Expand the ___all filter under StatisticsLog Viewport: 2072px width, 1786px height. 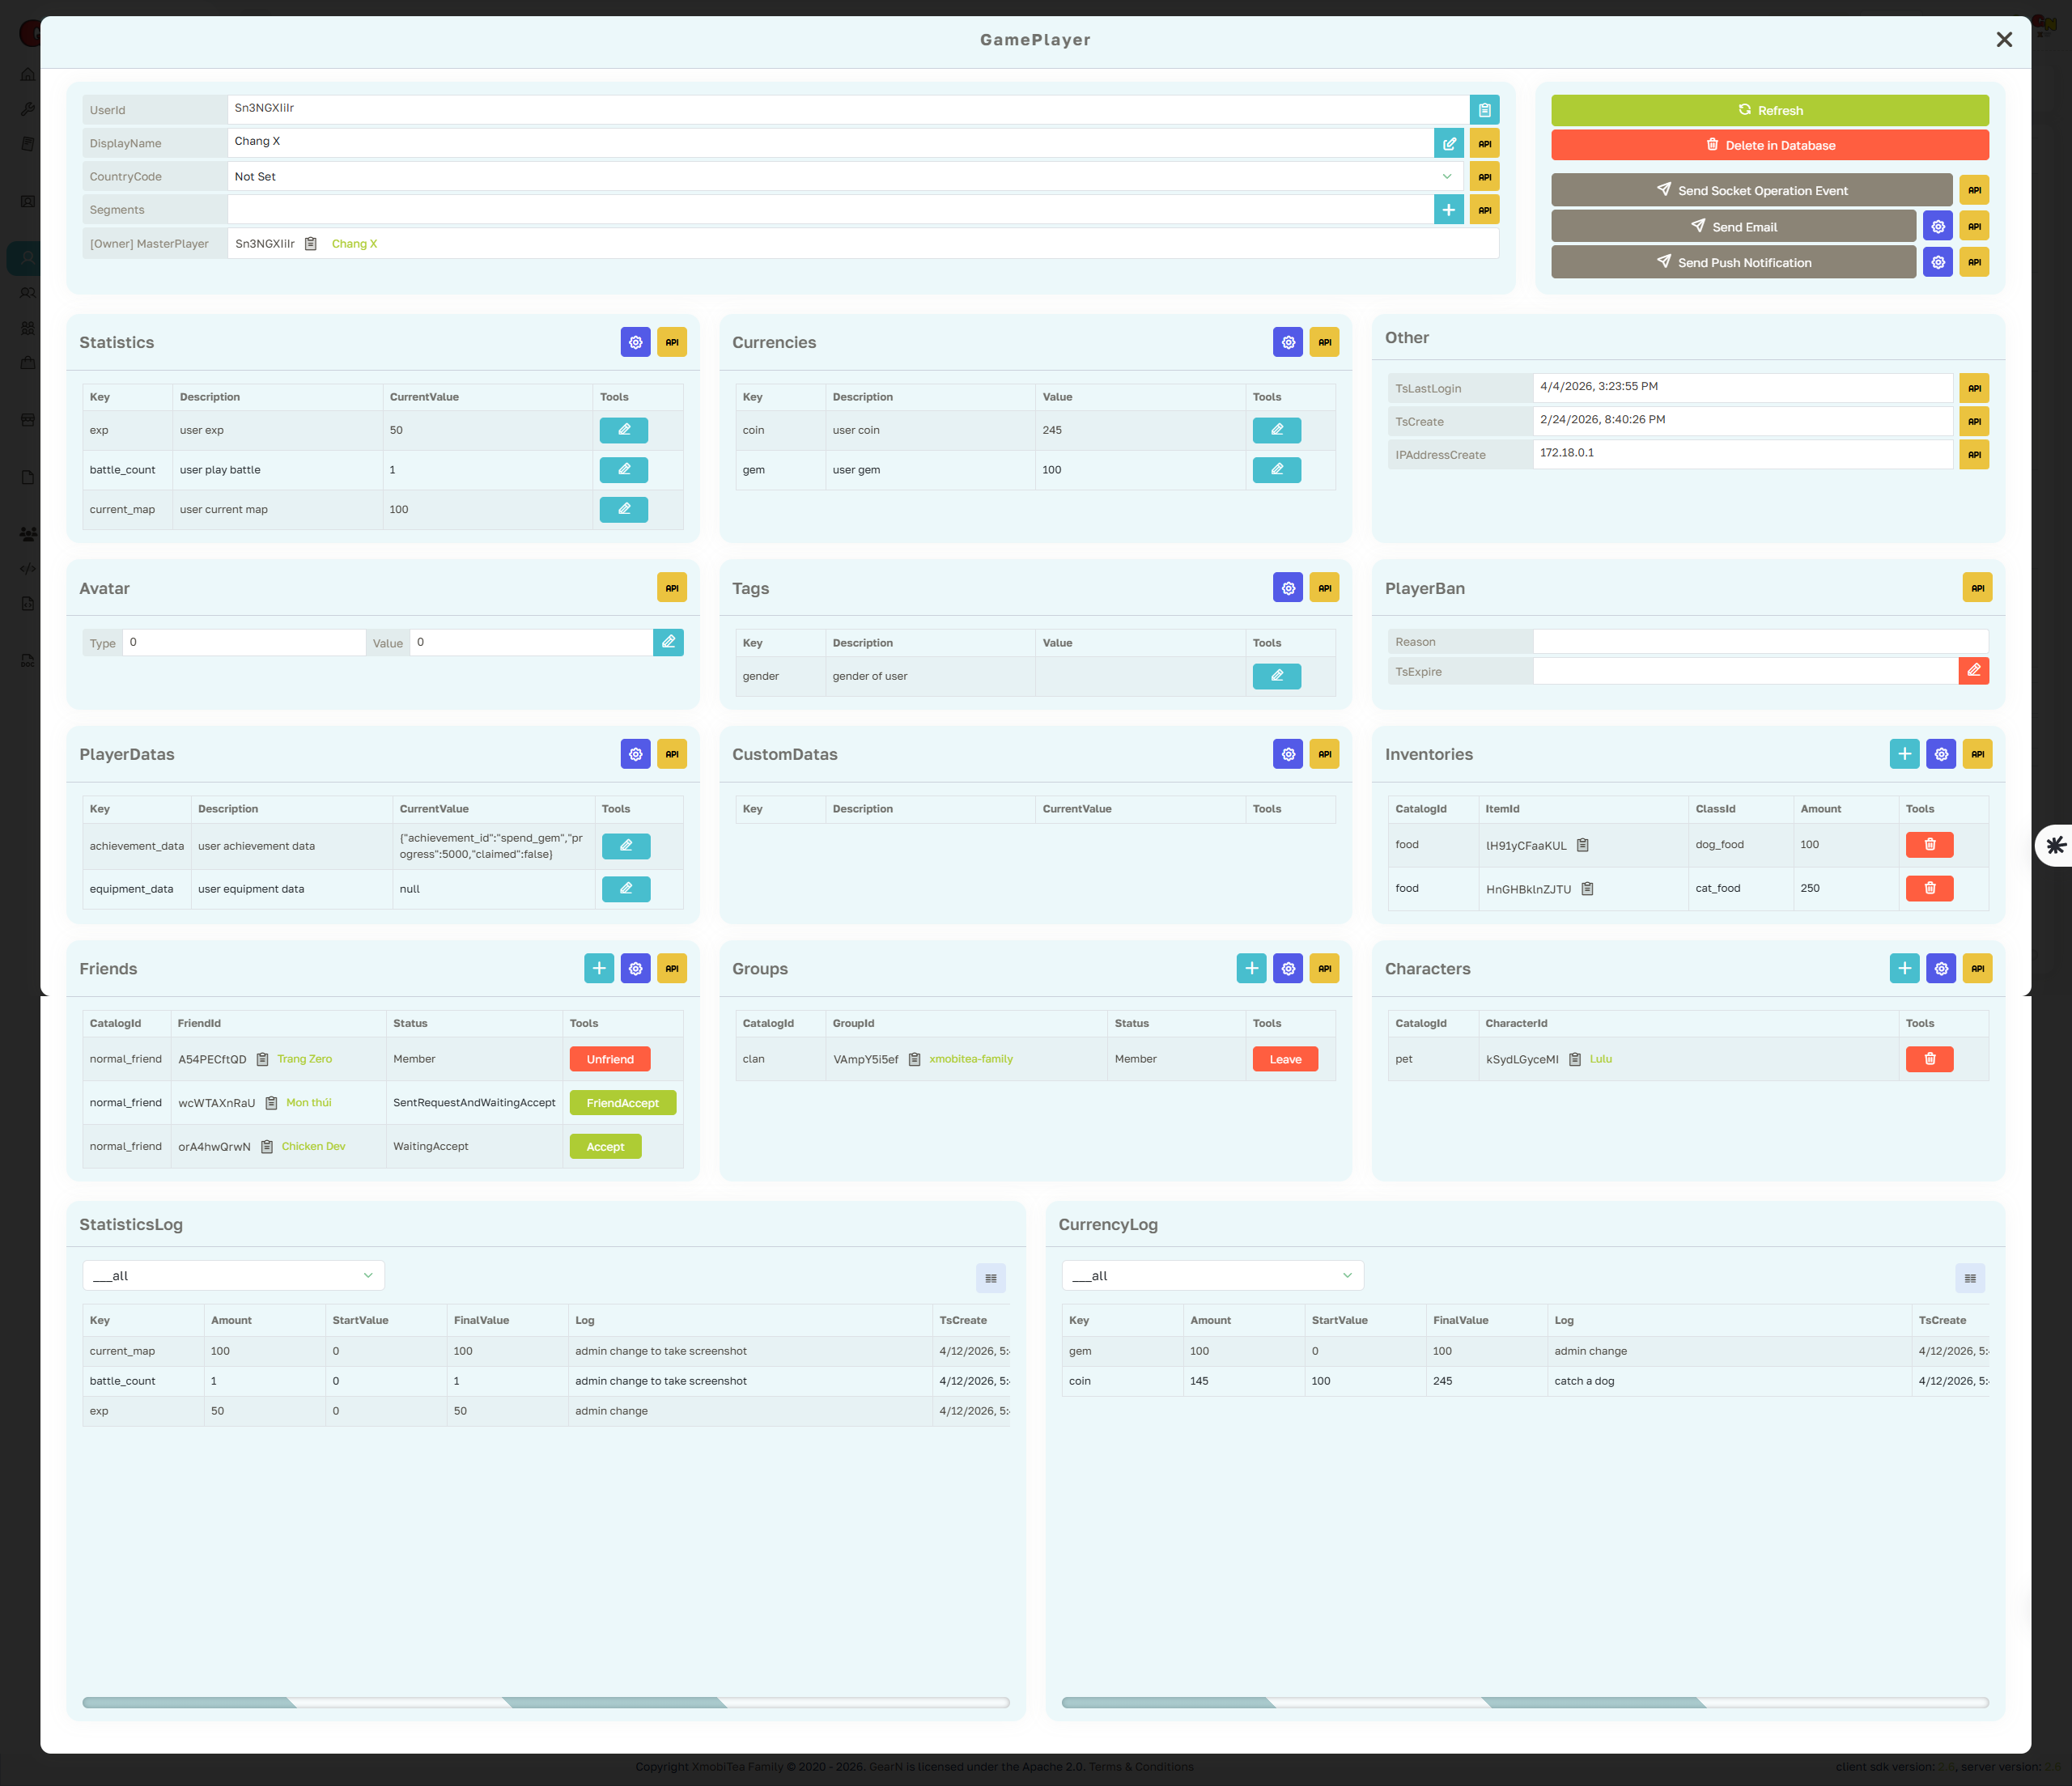tap(233, 1275)
